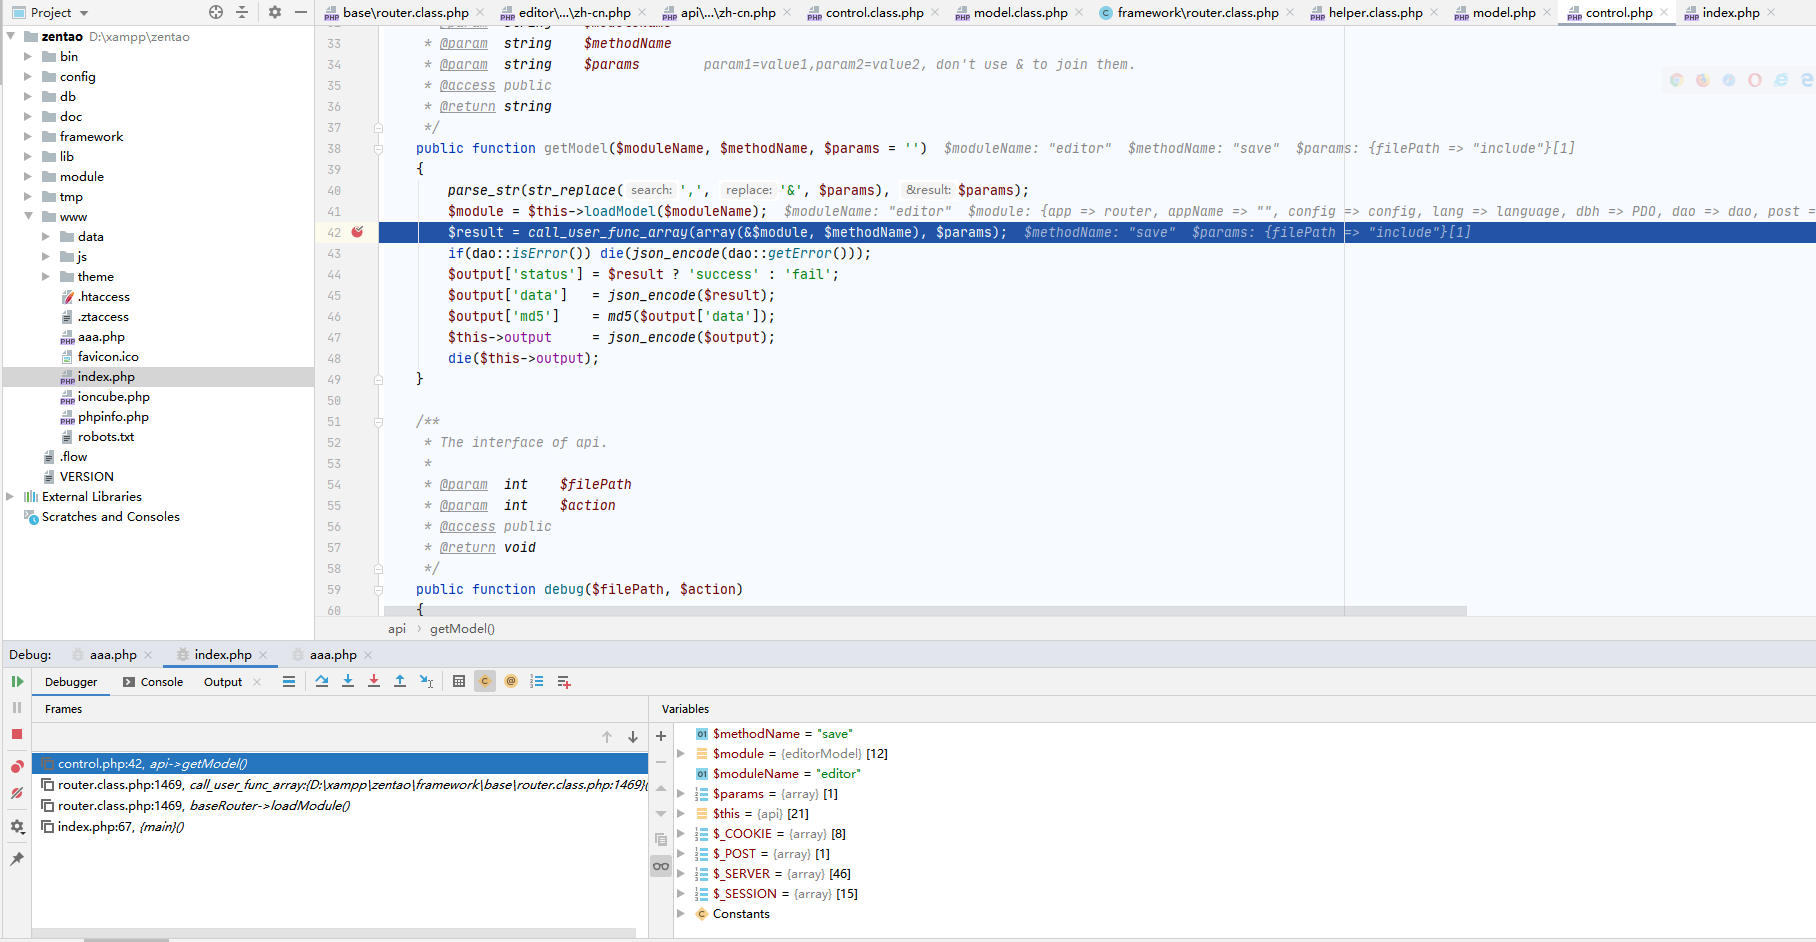
Task: Click the add-to-list icon in debug toolbar
Action: (564, 682)
